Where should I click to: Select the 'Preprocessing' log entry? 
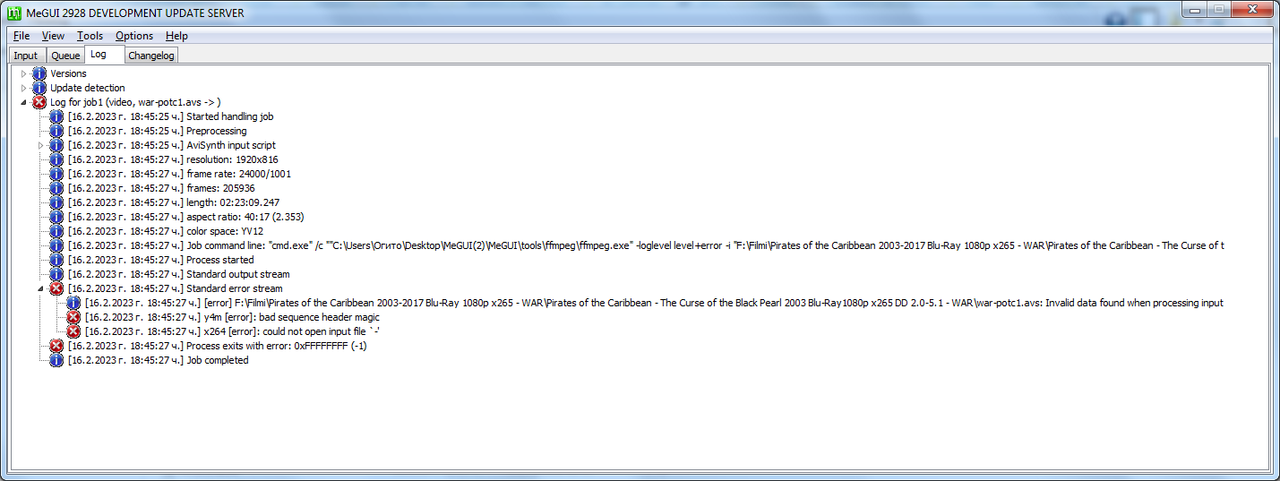click(157, 131)
